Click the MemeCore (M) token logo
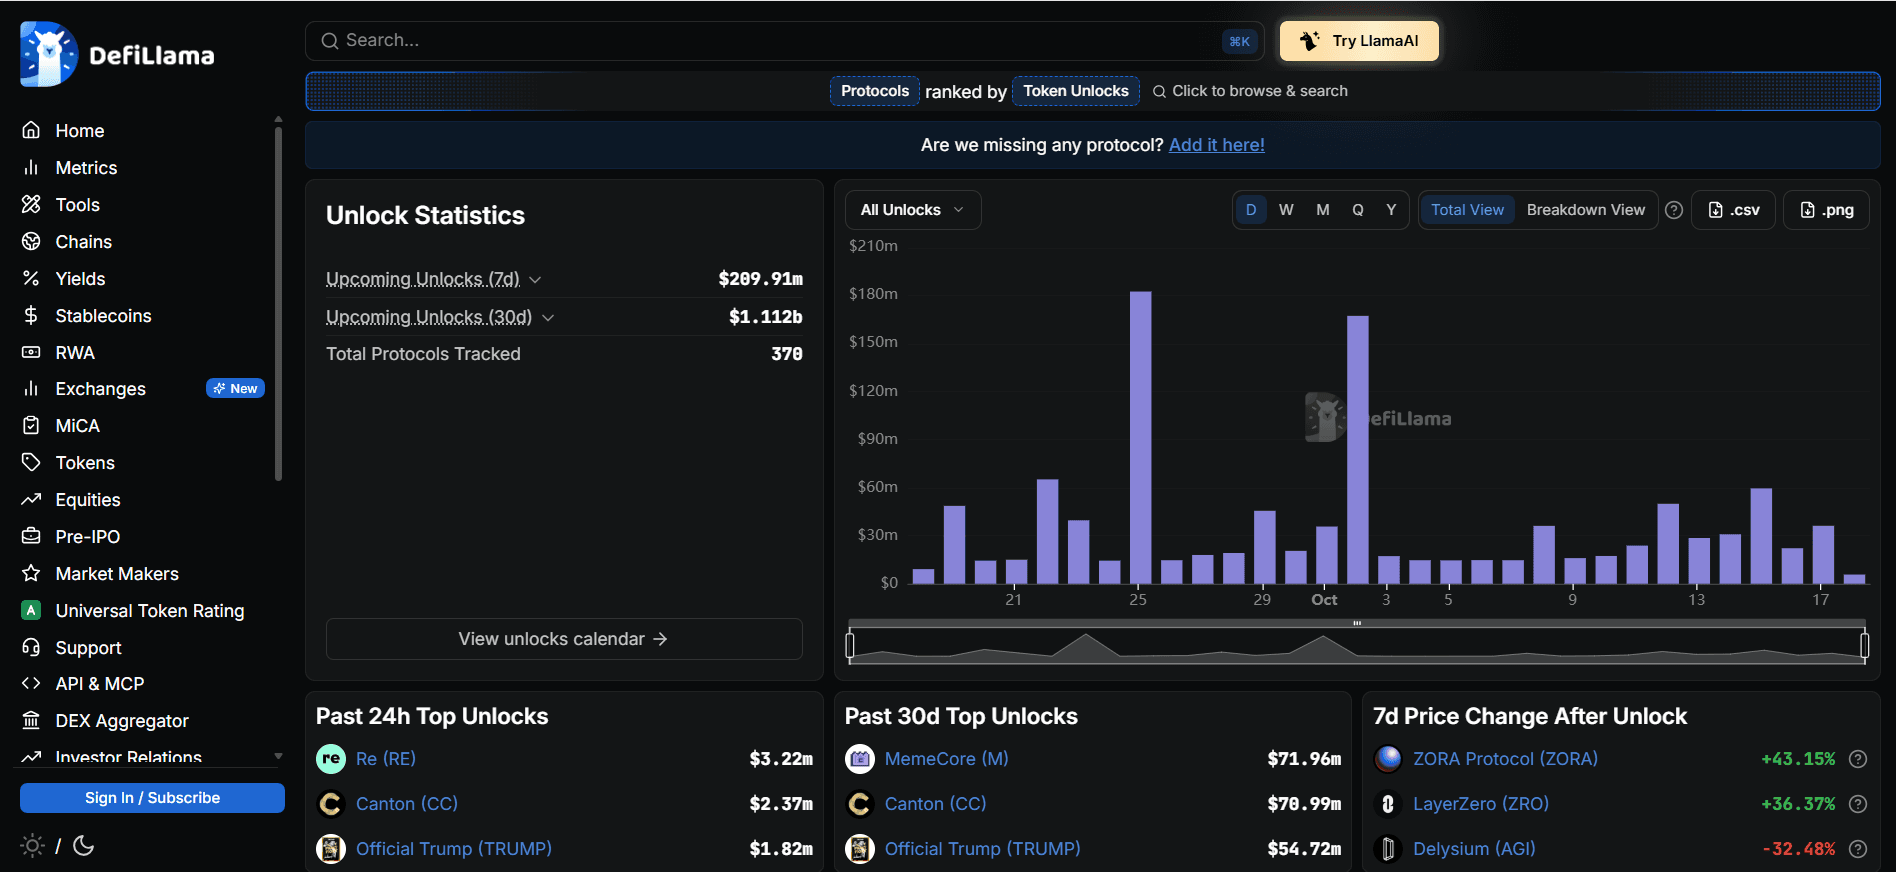This screenshot has height=872, width=1896. tap(860, 759)
